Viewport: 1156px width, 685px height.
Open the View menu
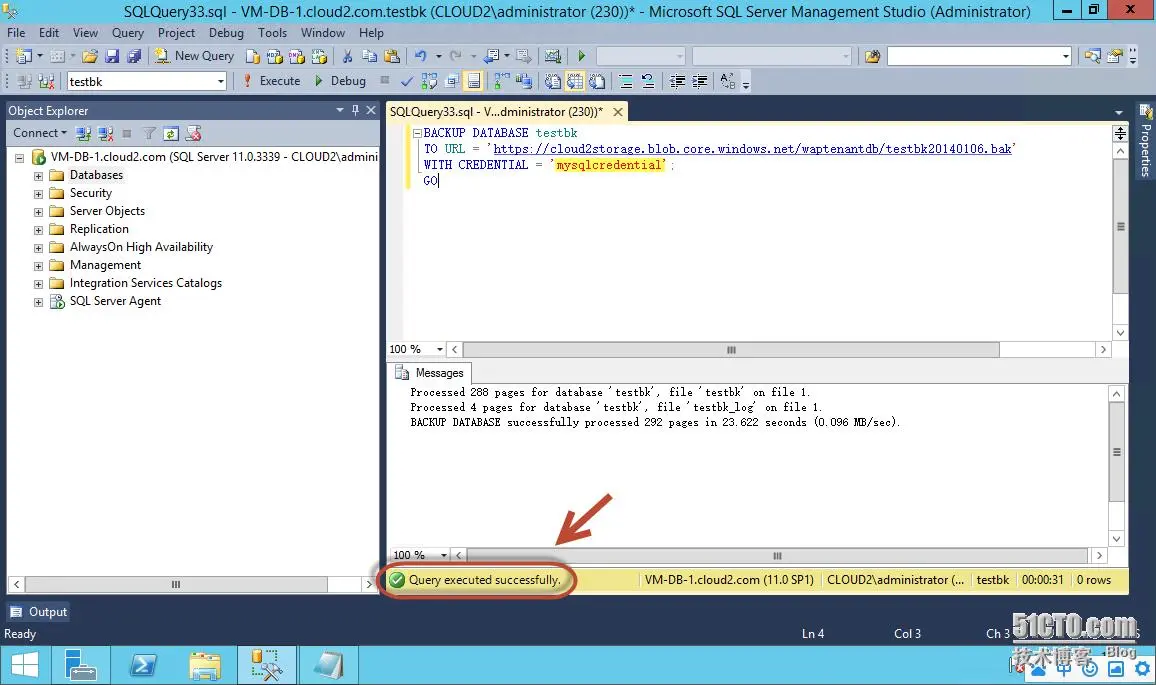pyautogui.click(x=86, y=32)
